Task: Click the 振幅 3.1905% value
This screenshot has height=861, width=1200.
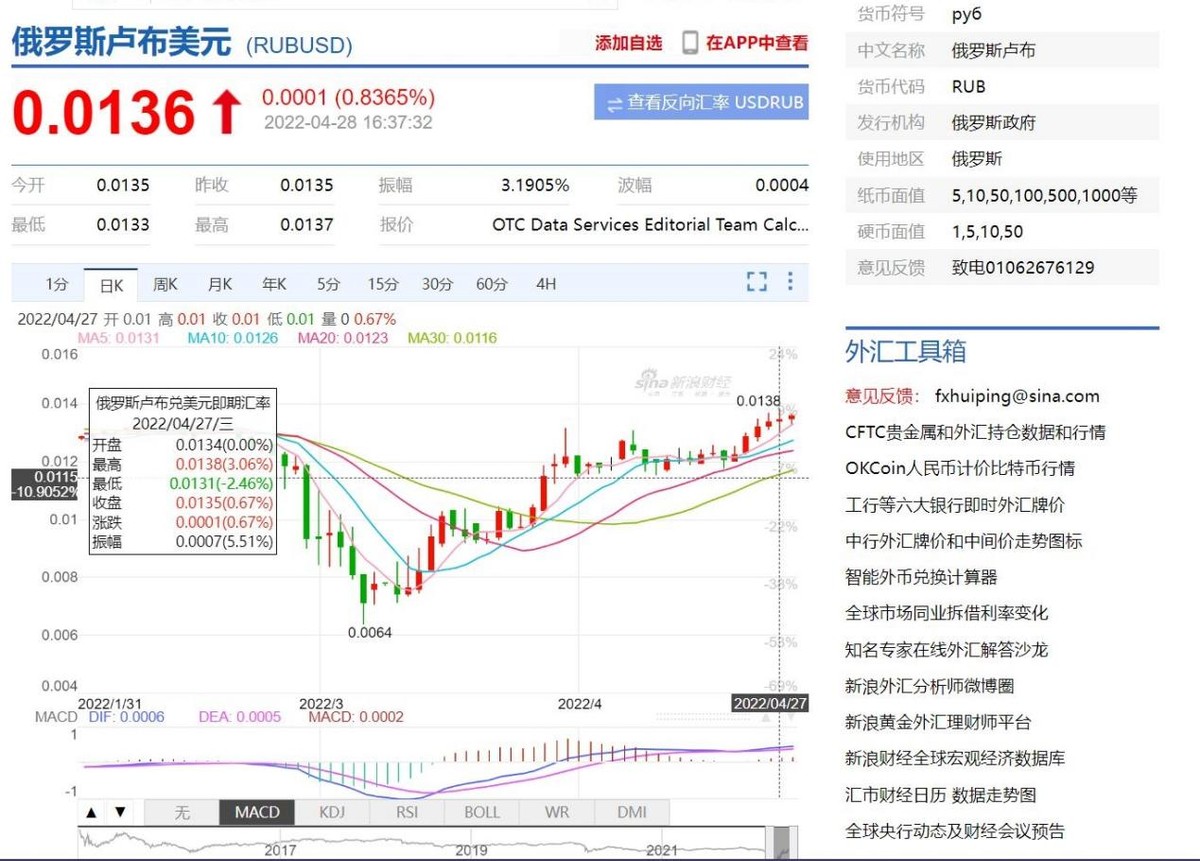Action: 535,185
